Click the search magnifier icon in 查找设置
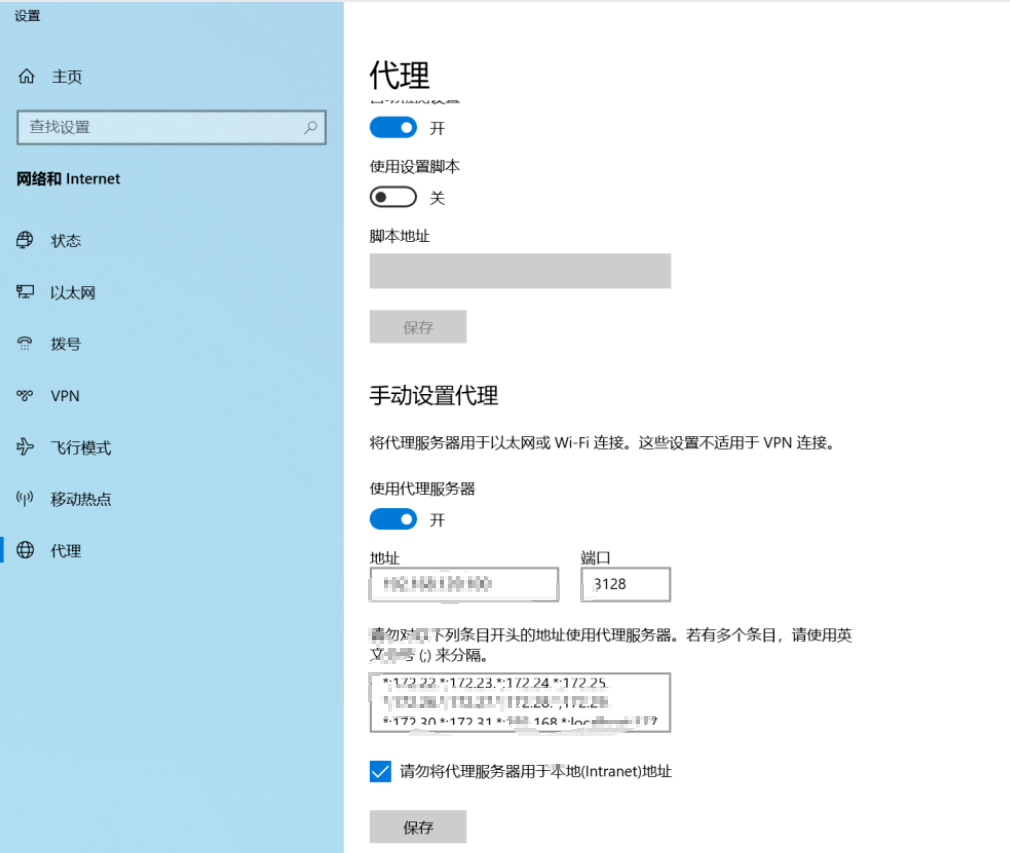This screenshot has width=1010, height=853. click(x=310, y=127)
